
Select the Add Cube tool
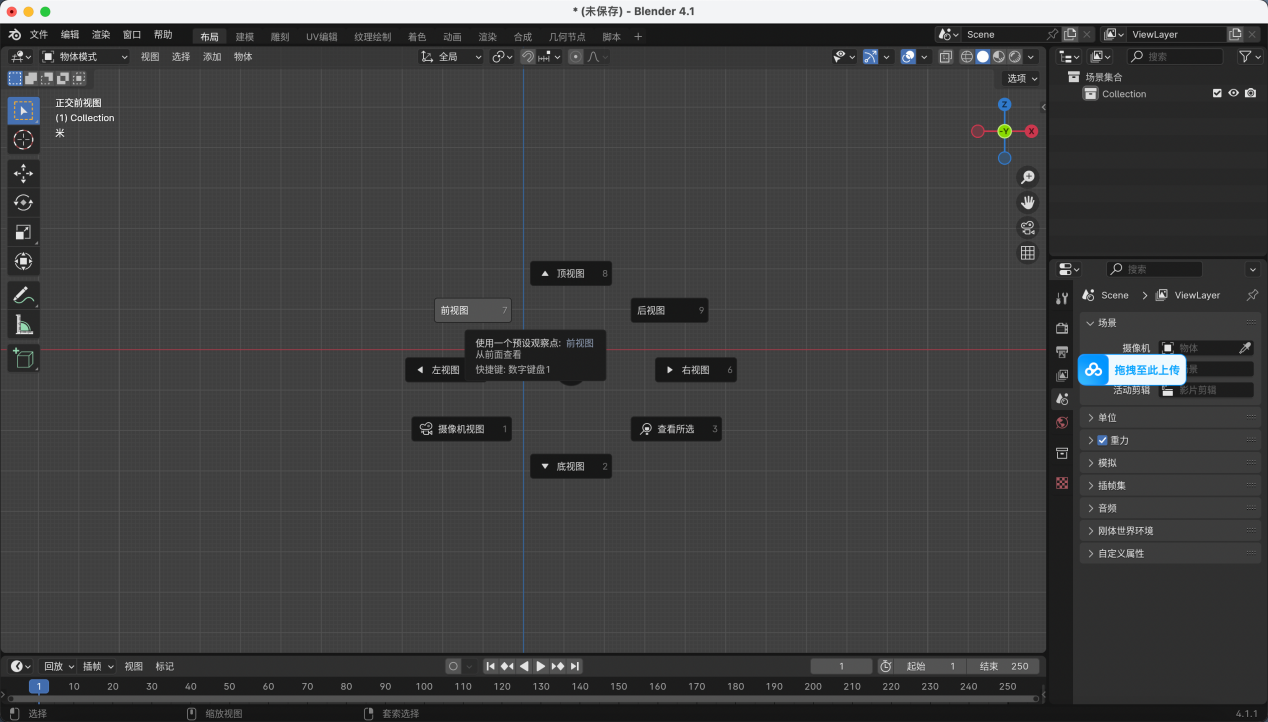[x=24, y=358]
